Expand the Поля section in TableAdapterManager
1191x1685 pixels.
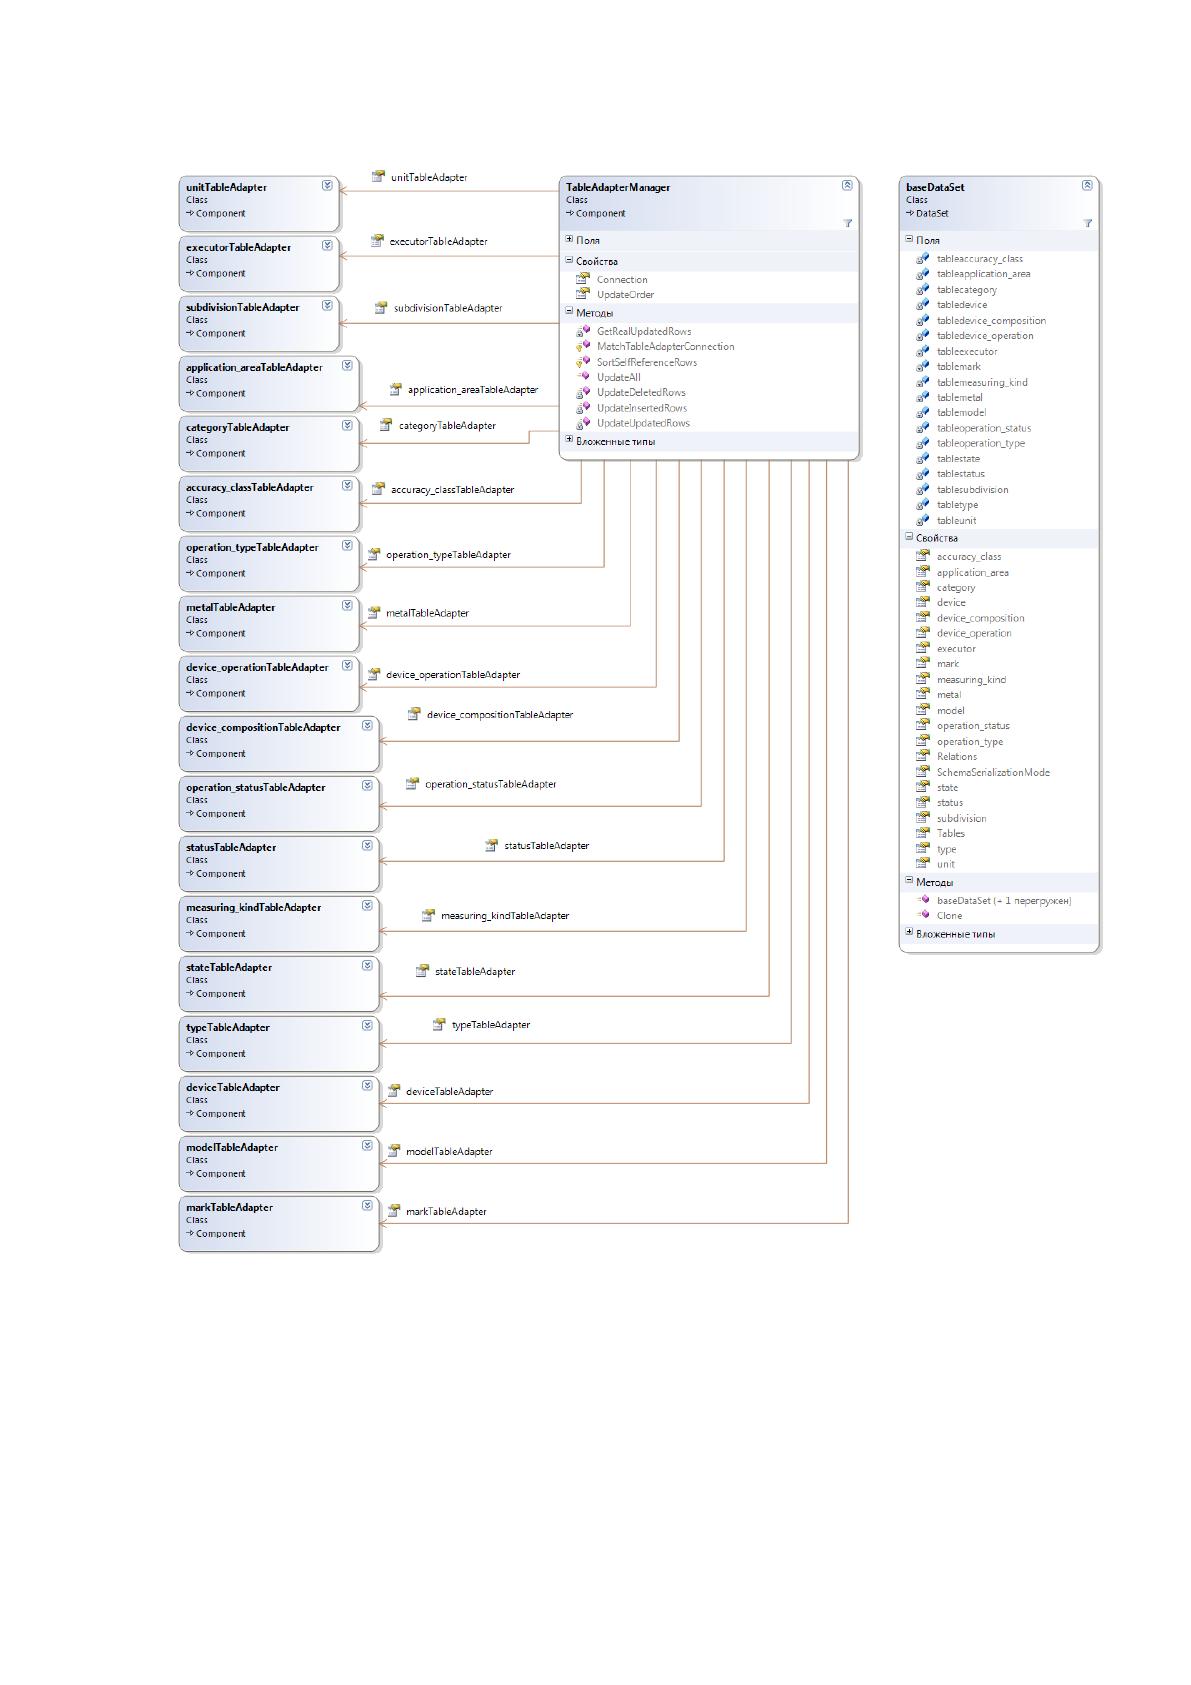569,239
